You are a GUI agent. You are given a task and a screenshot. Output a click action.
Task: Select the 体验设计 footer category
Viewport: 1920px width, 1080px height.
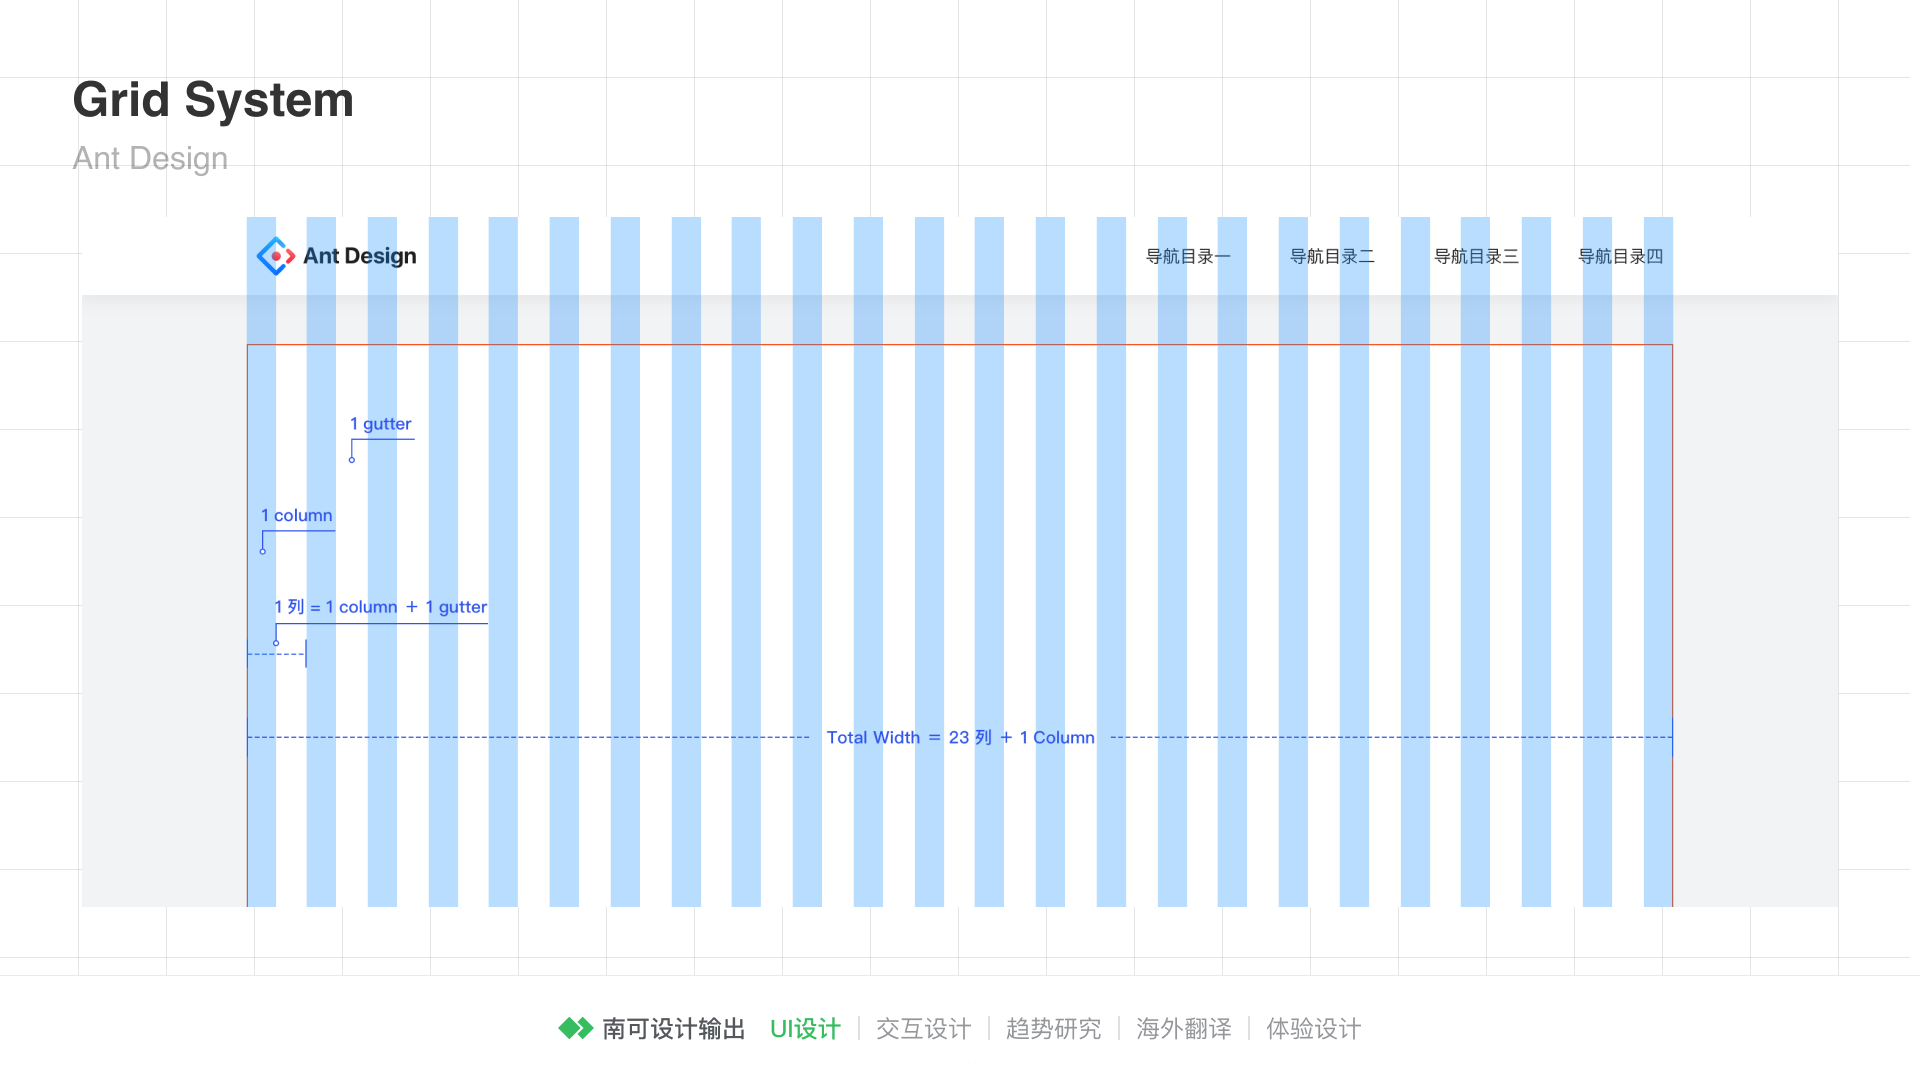click(1313, 1029)
